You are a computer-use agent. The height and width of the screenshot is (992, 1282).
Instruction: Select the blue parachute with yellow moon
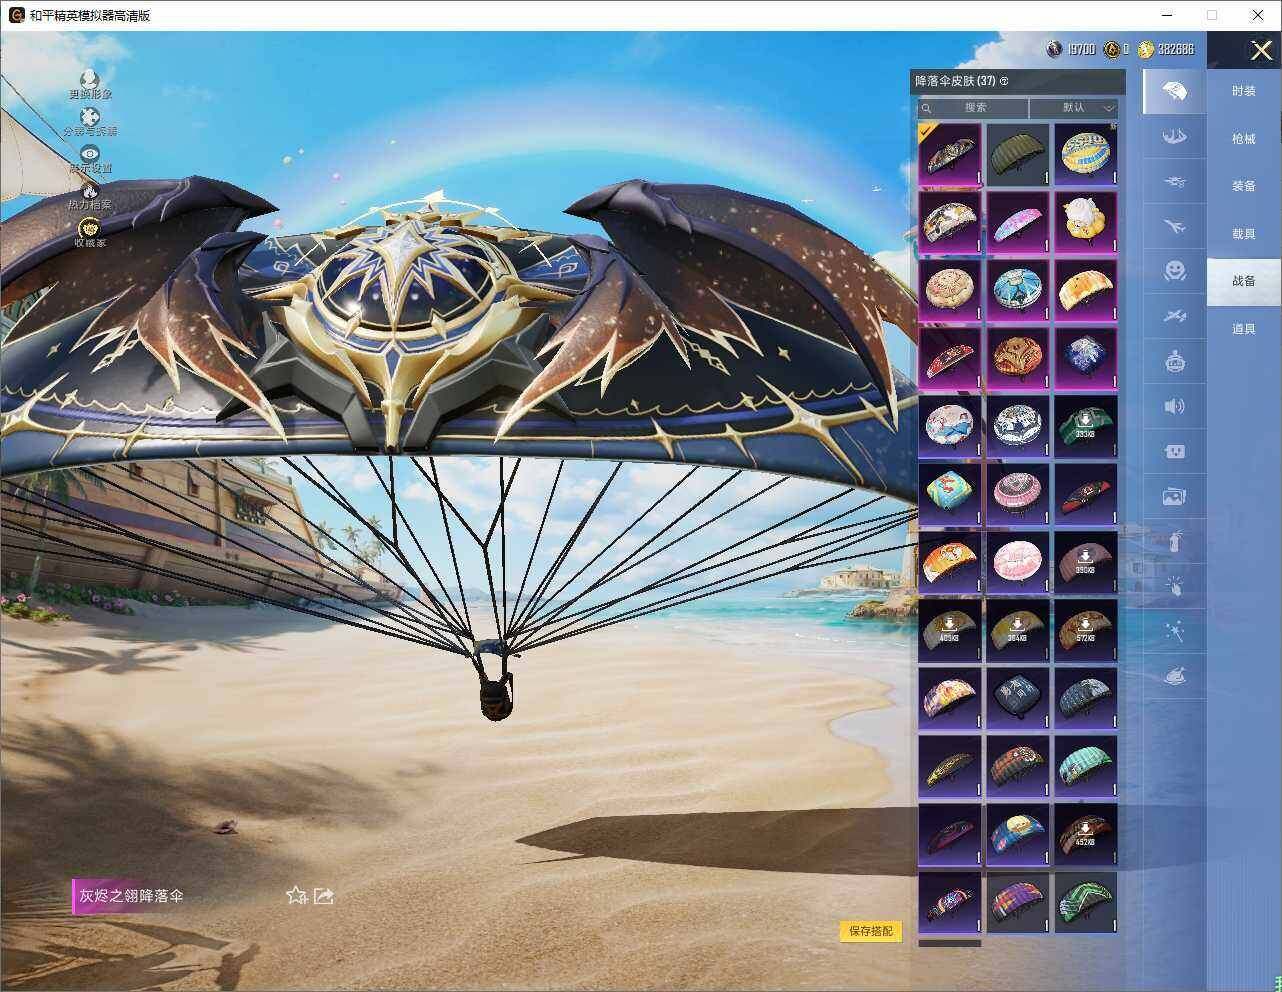click(x=1018, y=834)
